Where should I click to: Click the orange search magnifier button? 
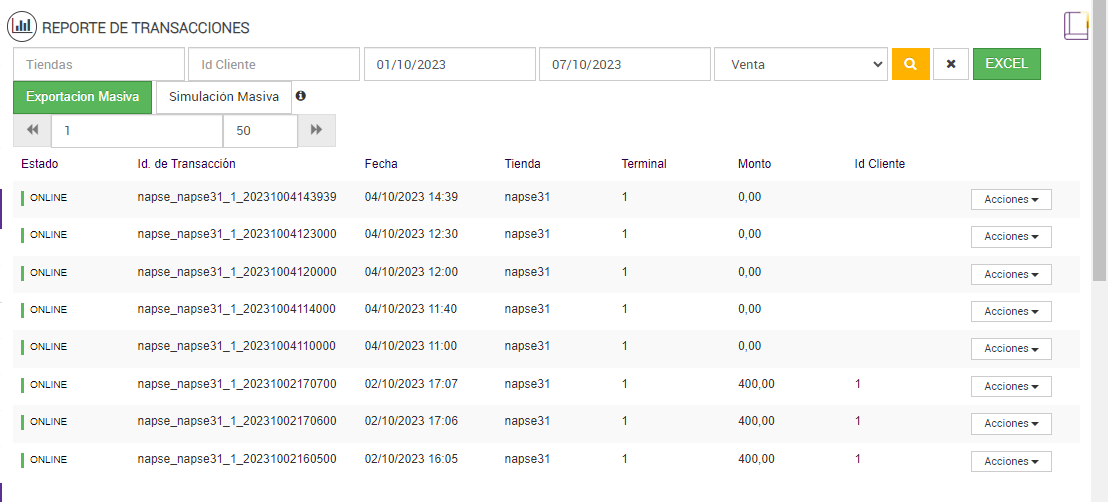click(x=910, y=64)
